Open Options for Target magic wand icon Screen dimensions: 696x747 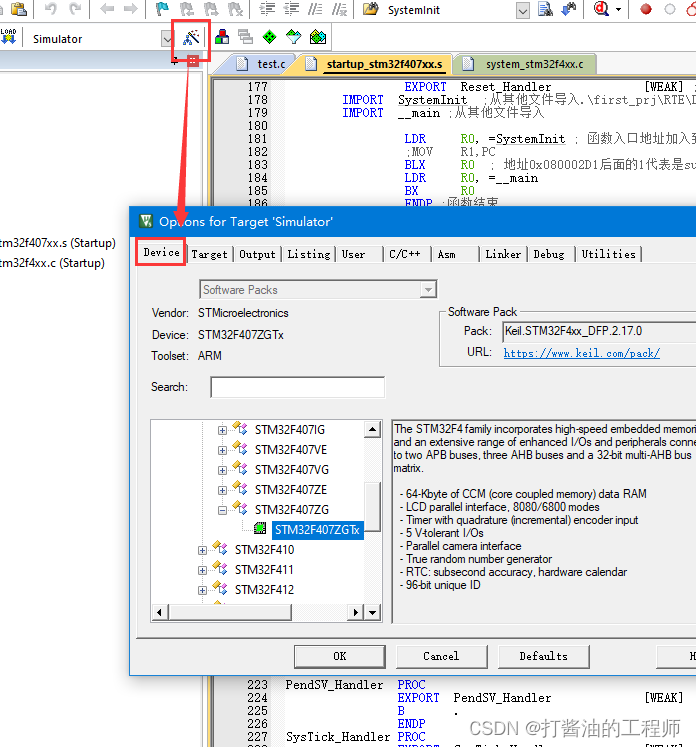191,37
